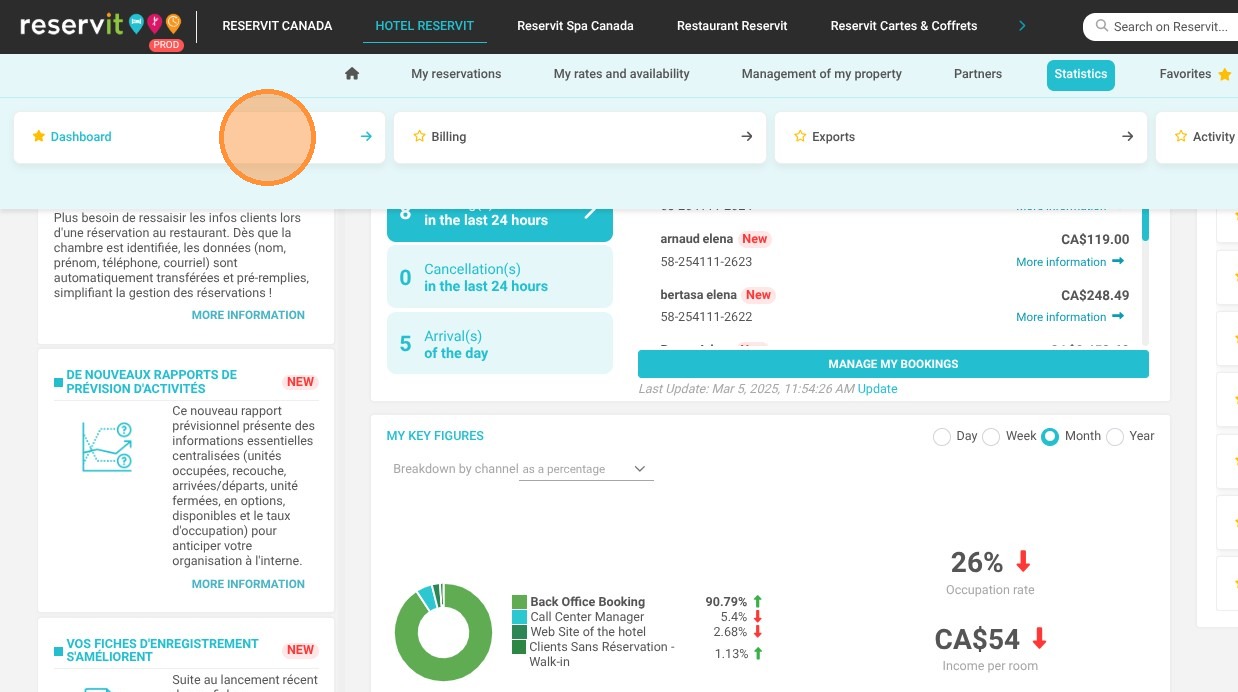Click the 90.79% value
The height and width of the screenshot is (692, 1238).
pyautogui.click(x=726, y=602)
